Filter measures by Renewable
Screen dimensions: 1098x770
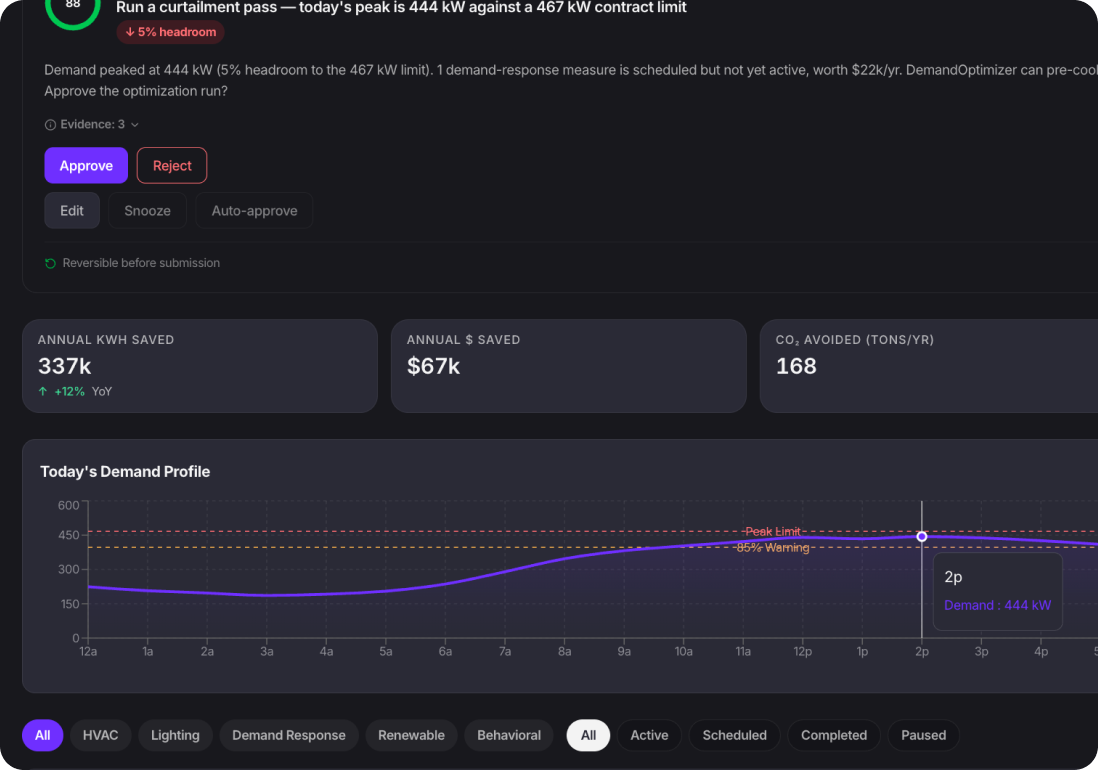click(411, 735)
